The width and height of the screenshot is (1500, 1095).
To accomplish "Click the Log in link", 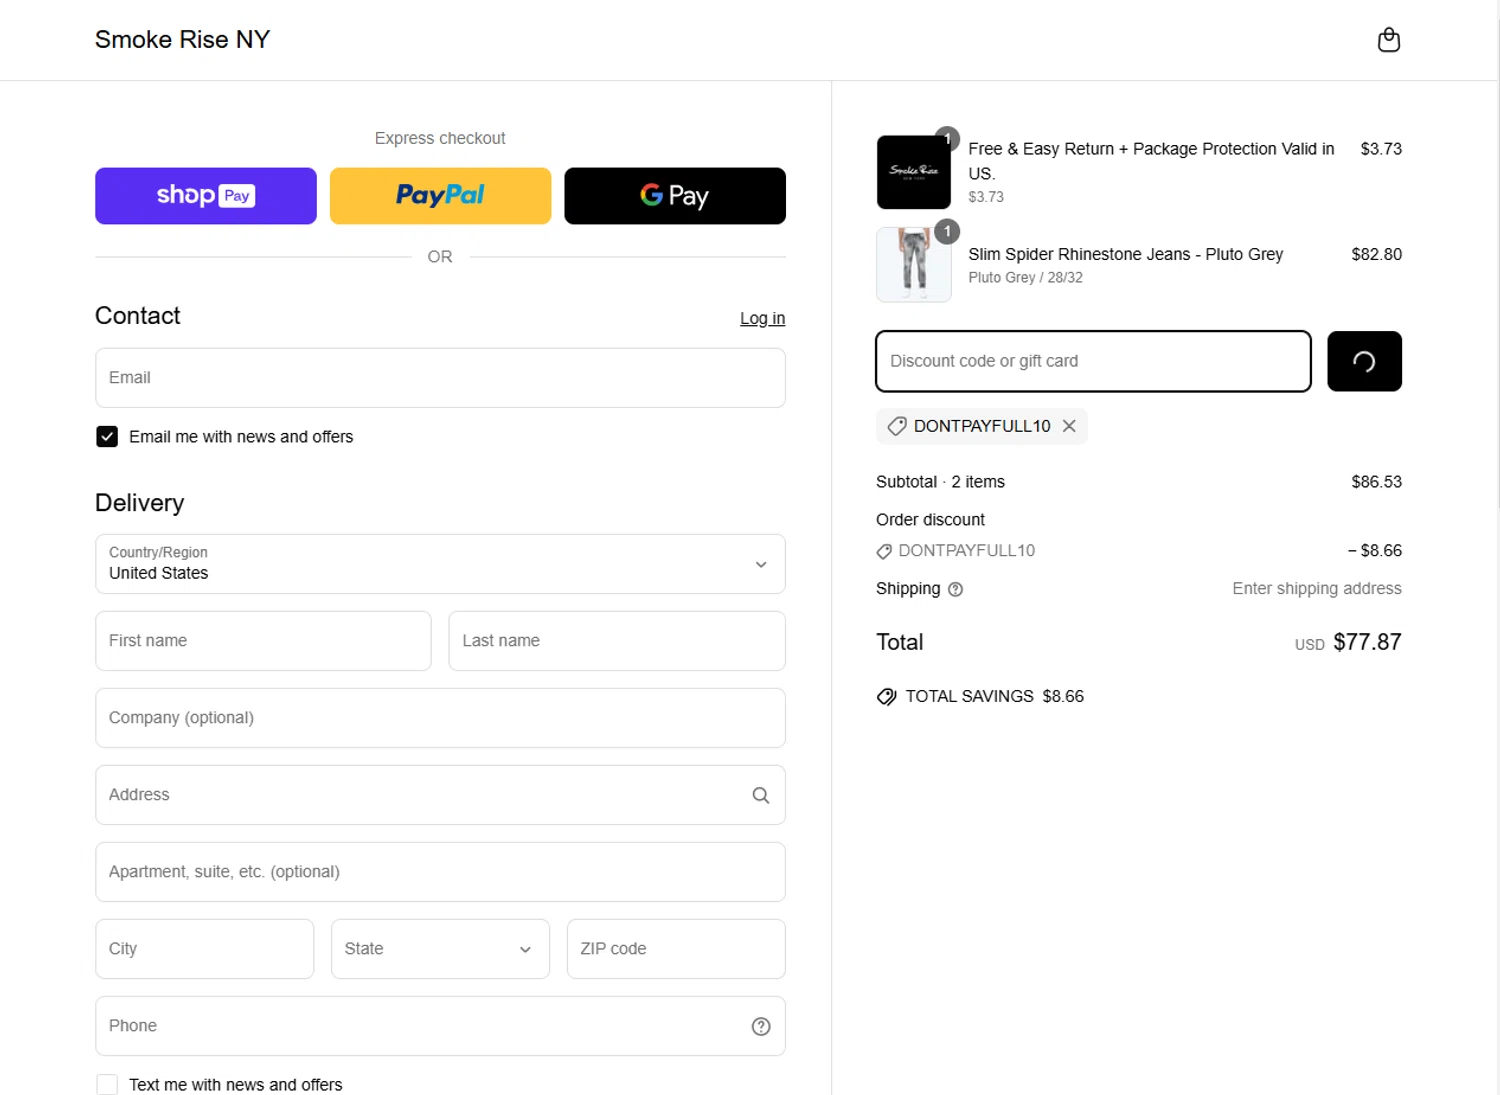I will (x=762, y=318).
